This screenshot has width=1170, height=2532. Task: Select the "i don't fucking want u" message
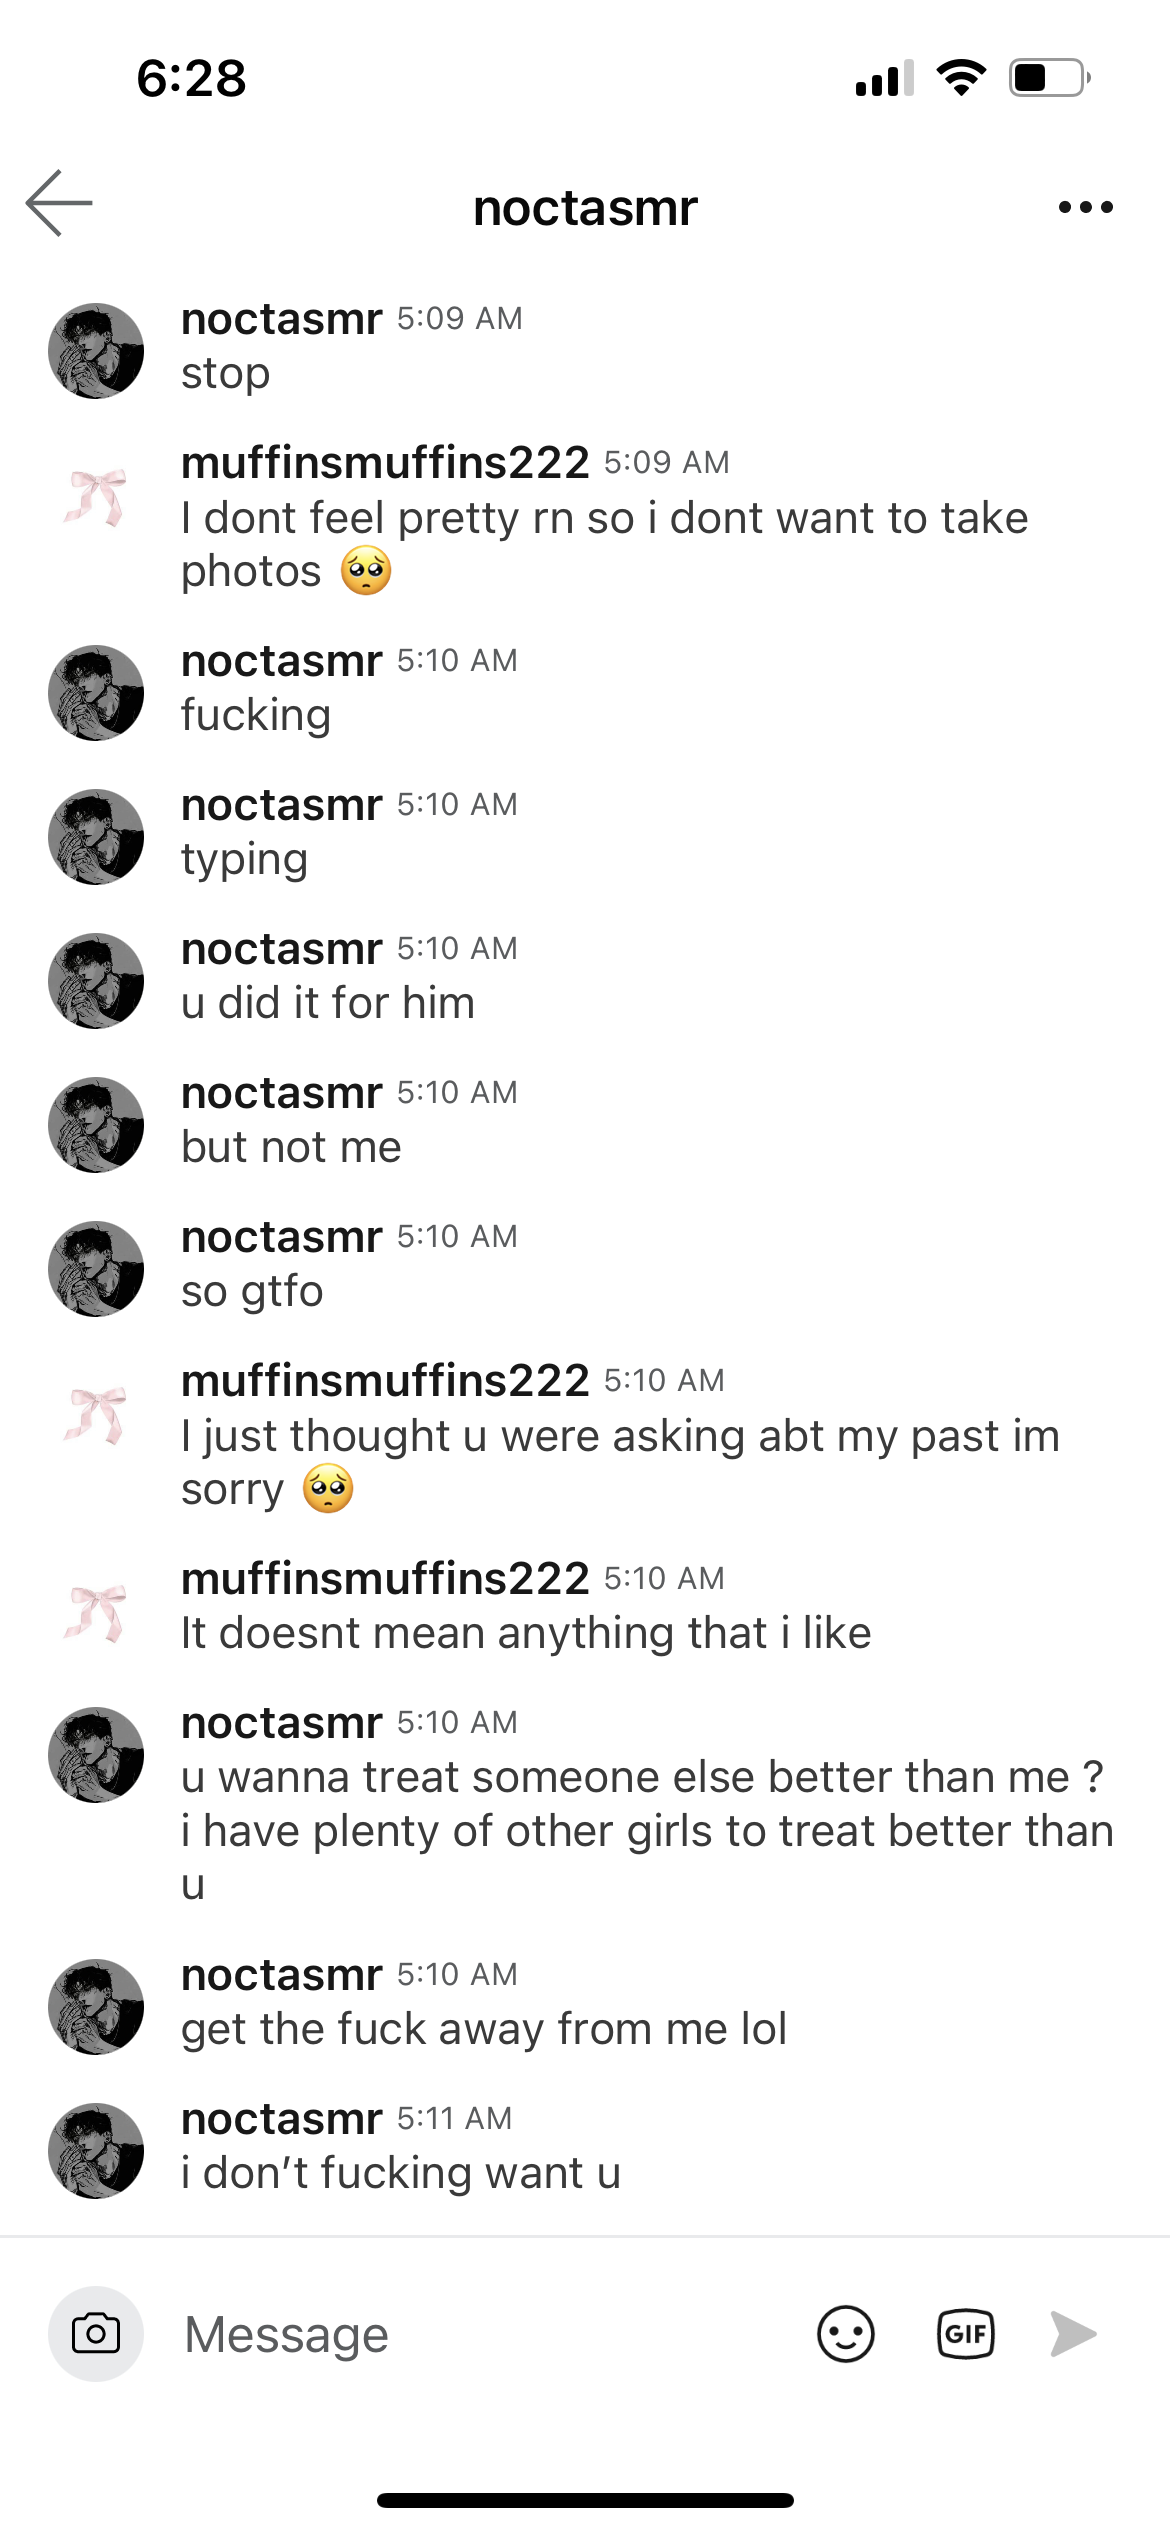[x=400, y=2173]
